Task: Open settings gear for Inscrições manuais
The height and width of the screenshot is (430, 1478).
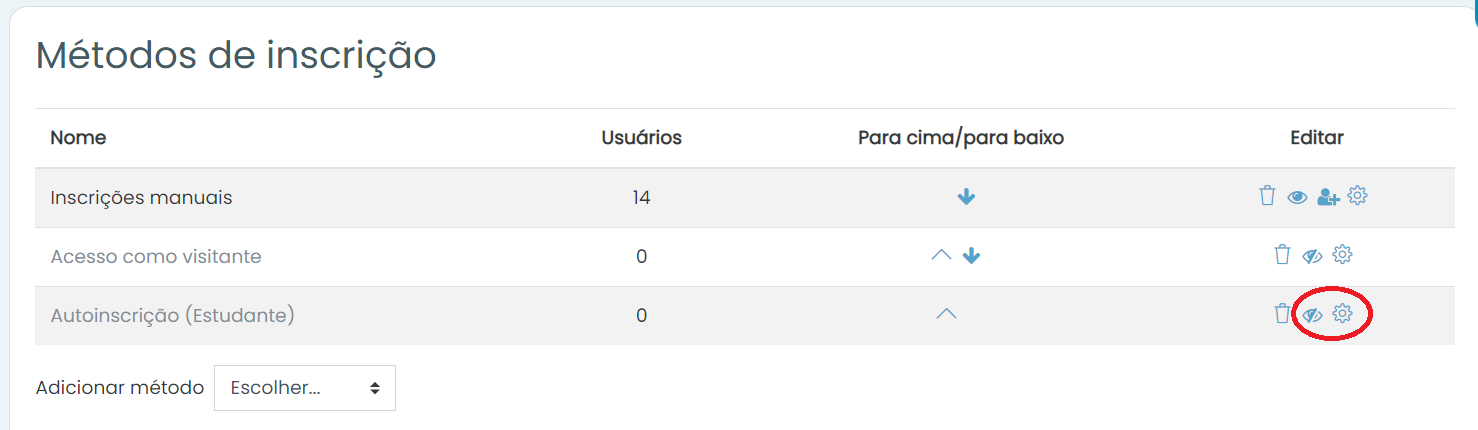Action: tap(1357, 196)
